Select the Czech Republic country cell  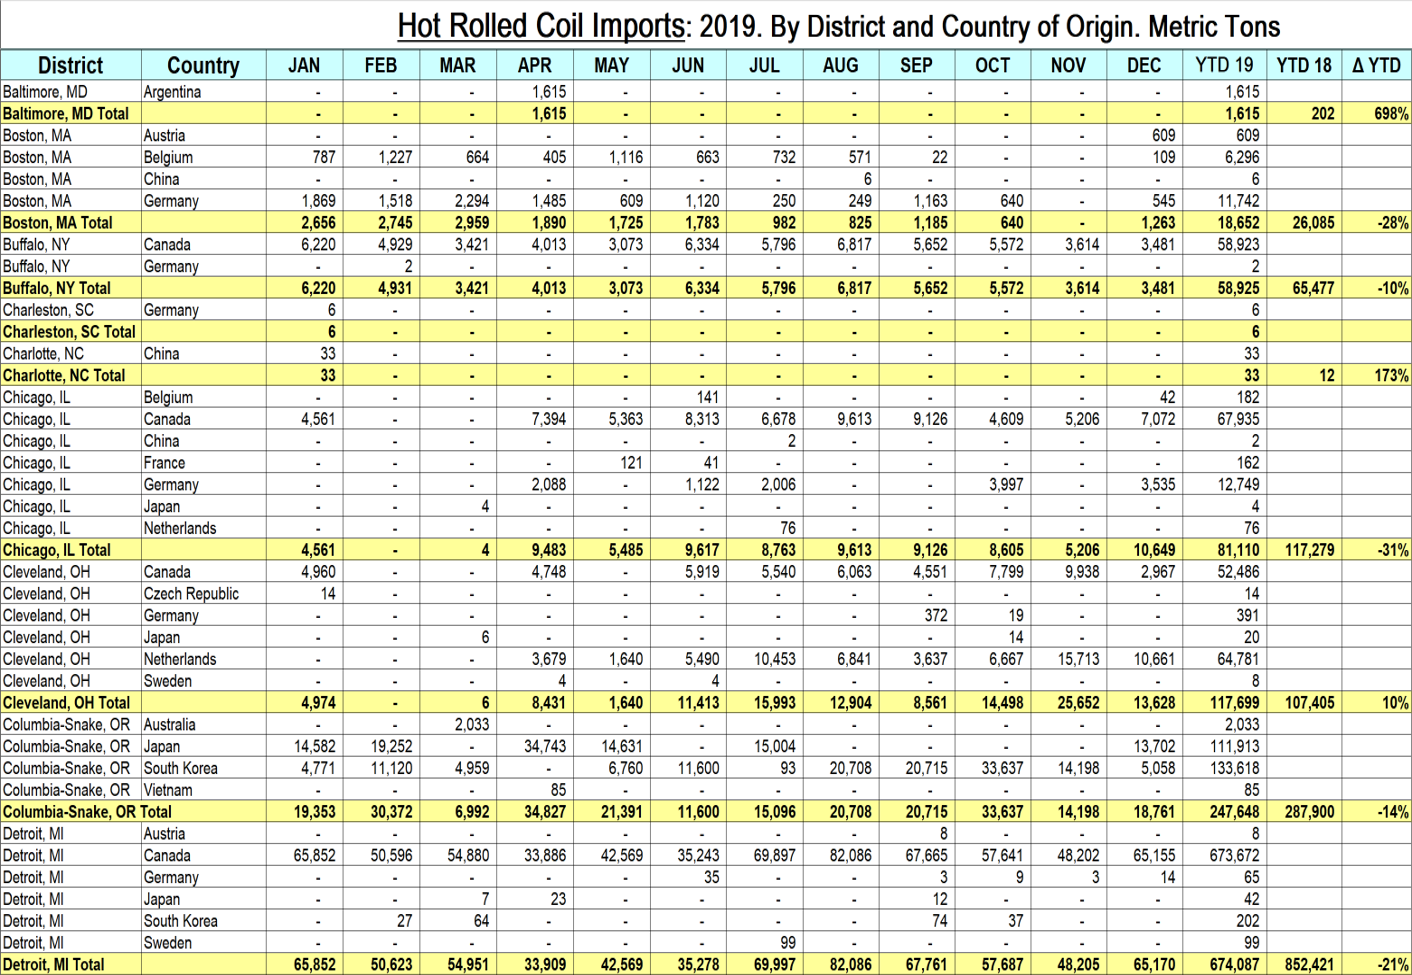point(191,594)
